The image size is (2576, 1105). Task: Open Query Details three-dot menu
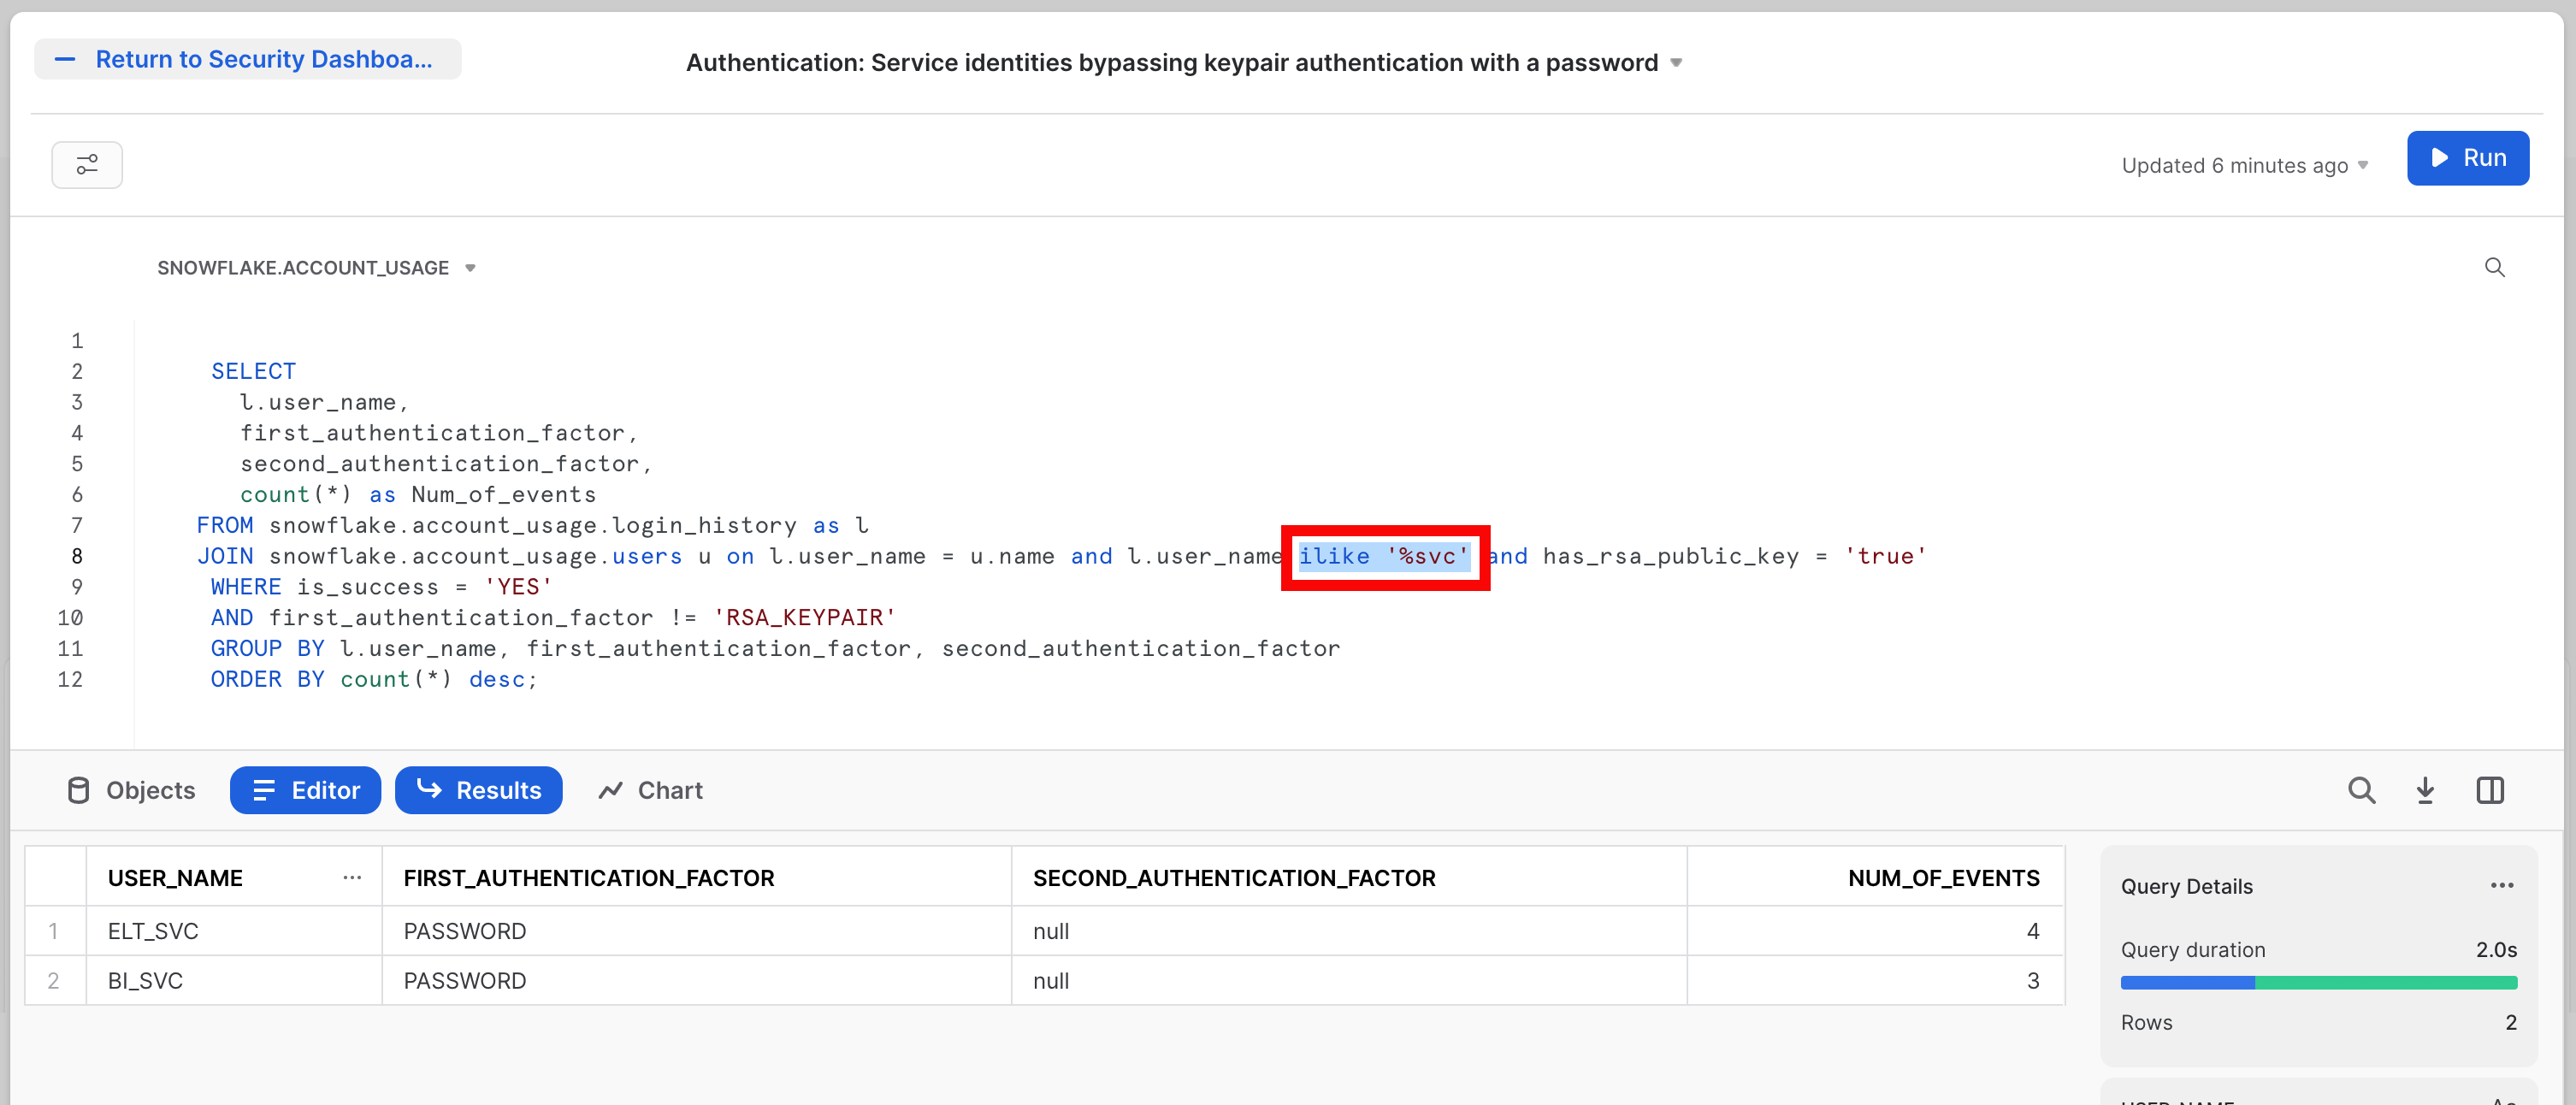pos(2501,886)
